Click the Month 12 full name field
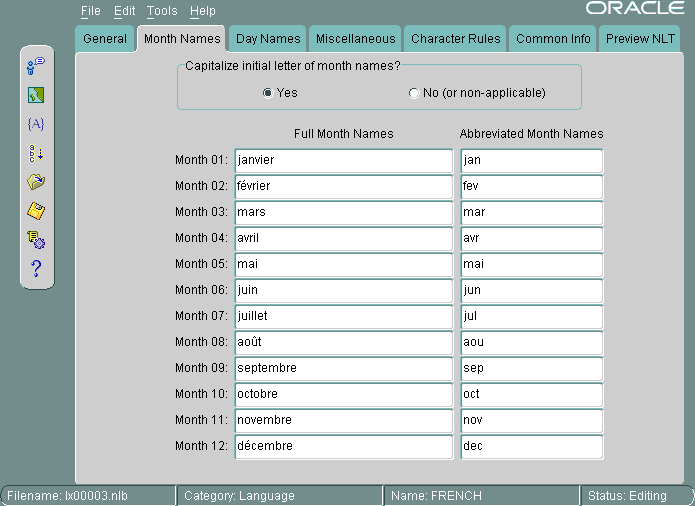The width and height of the screenshot is (695, 506). (343, 446)
